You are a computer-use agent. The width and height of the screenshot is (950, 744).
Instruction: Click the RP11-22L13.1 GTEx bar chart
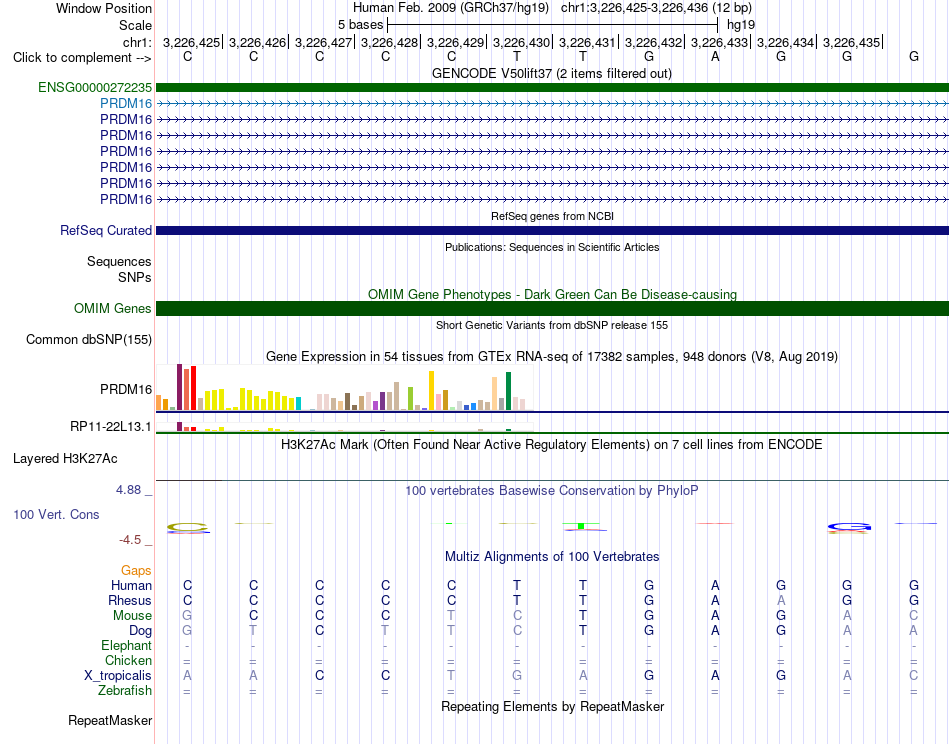(344, 427)
